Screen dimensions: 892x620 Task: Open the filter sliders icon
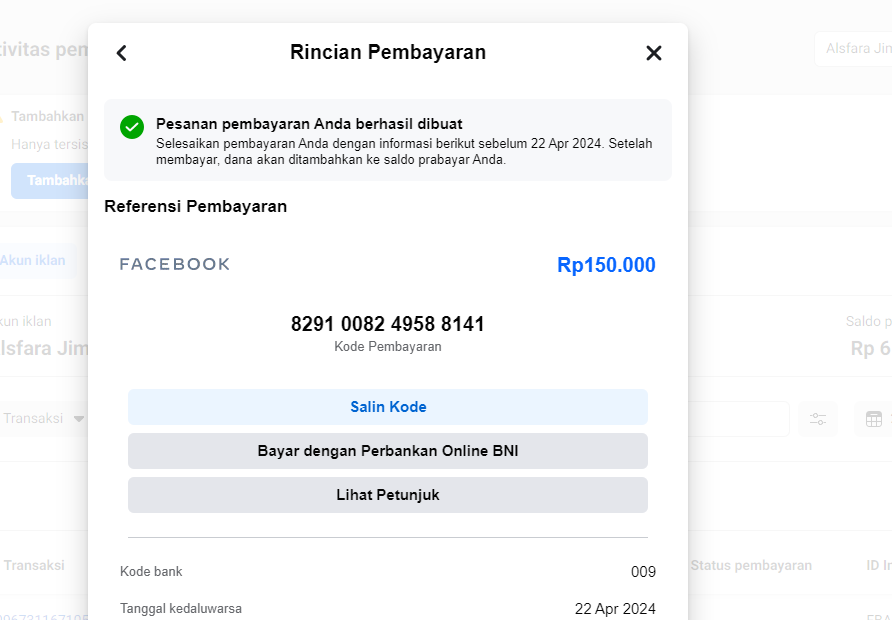818,419
